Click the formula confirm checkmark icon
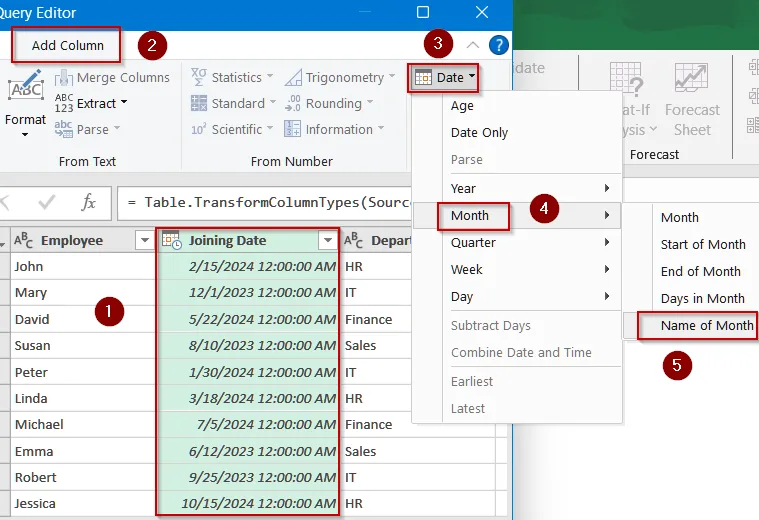 (x=47, y=202)
